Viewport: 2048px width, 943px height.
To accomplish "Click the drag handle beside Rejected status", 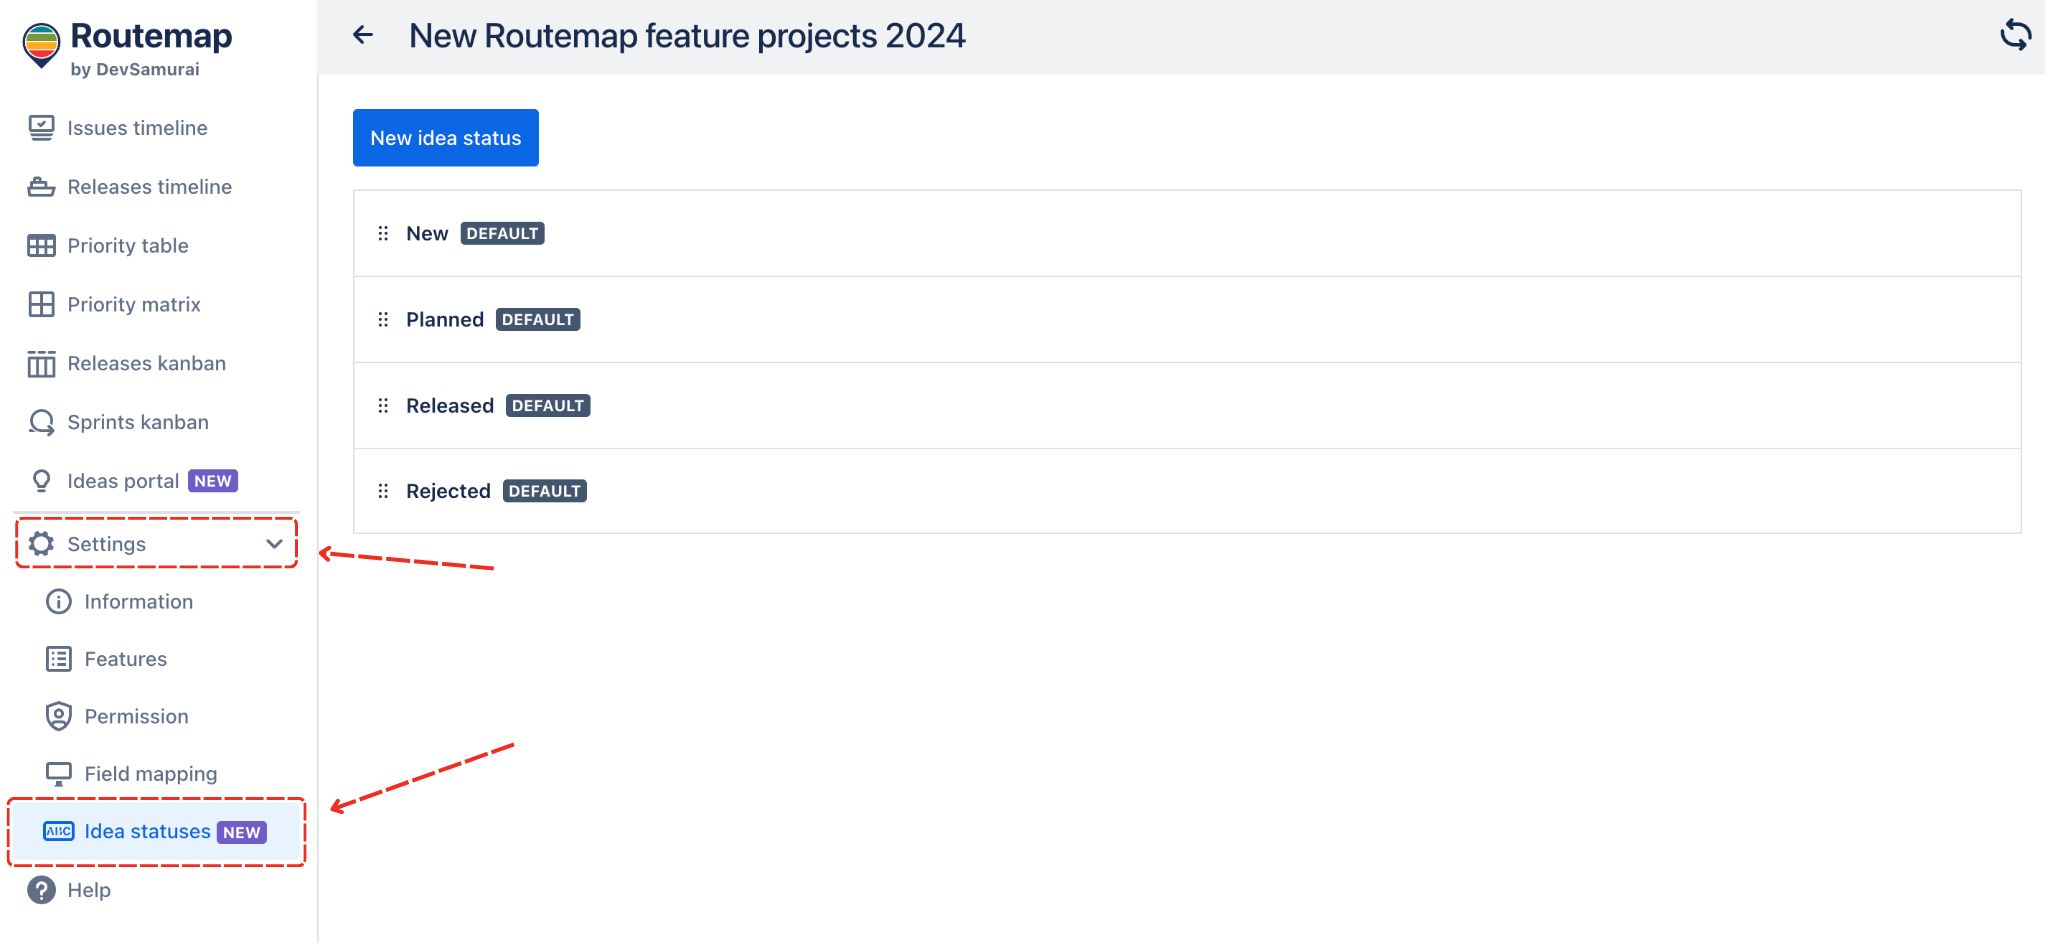I will 383,490.
